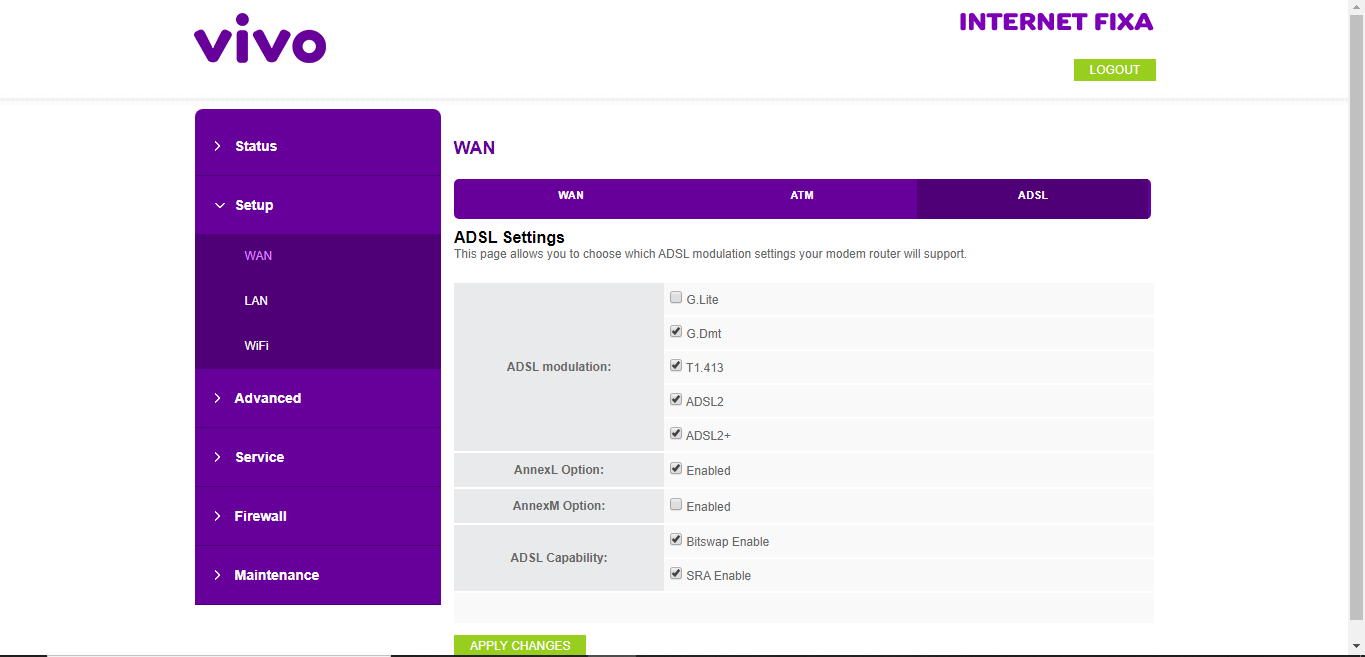Click the ADSL modulation label

(x=559, y=367)
